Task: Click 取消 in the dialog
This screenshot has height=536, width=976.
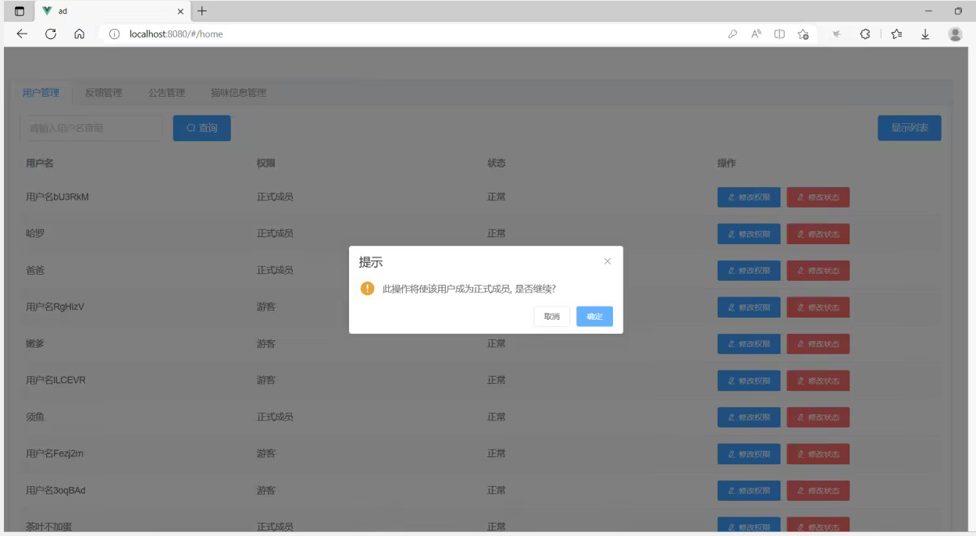Action: pyautogui.click(x=551, y=316)
